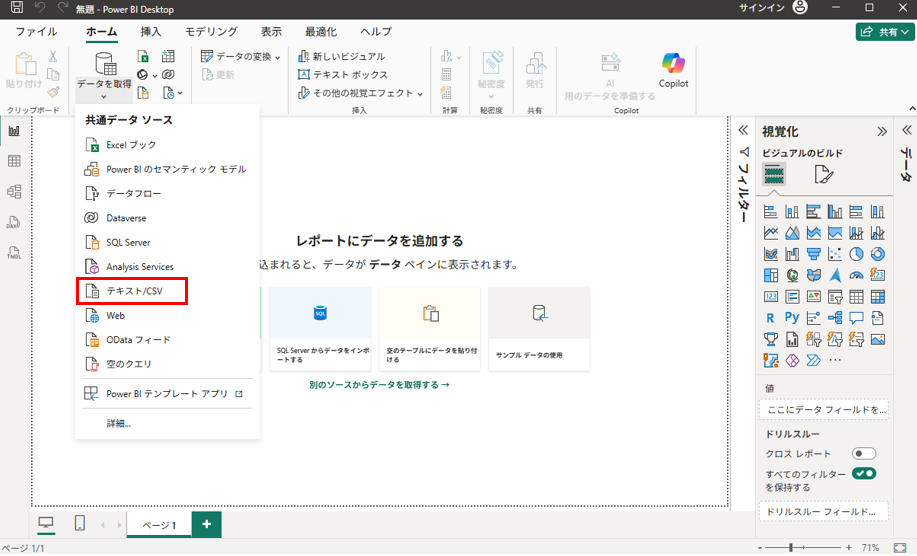Click the SQL Server icon in the ribbon

[143, 93]
